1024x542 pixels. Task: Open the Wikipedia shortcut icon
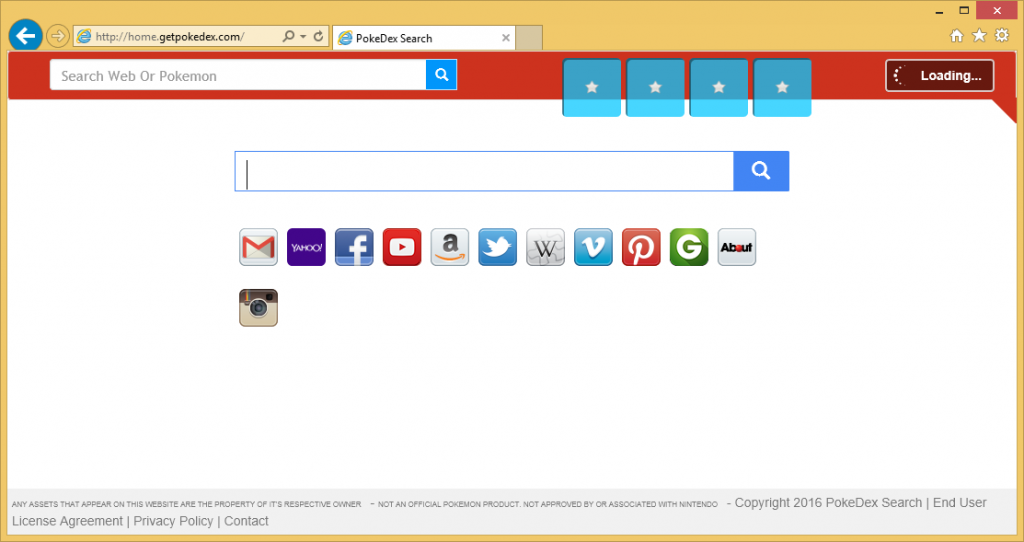[x=545, y=247]
